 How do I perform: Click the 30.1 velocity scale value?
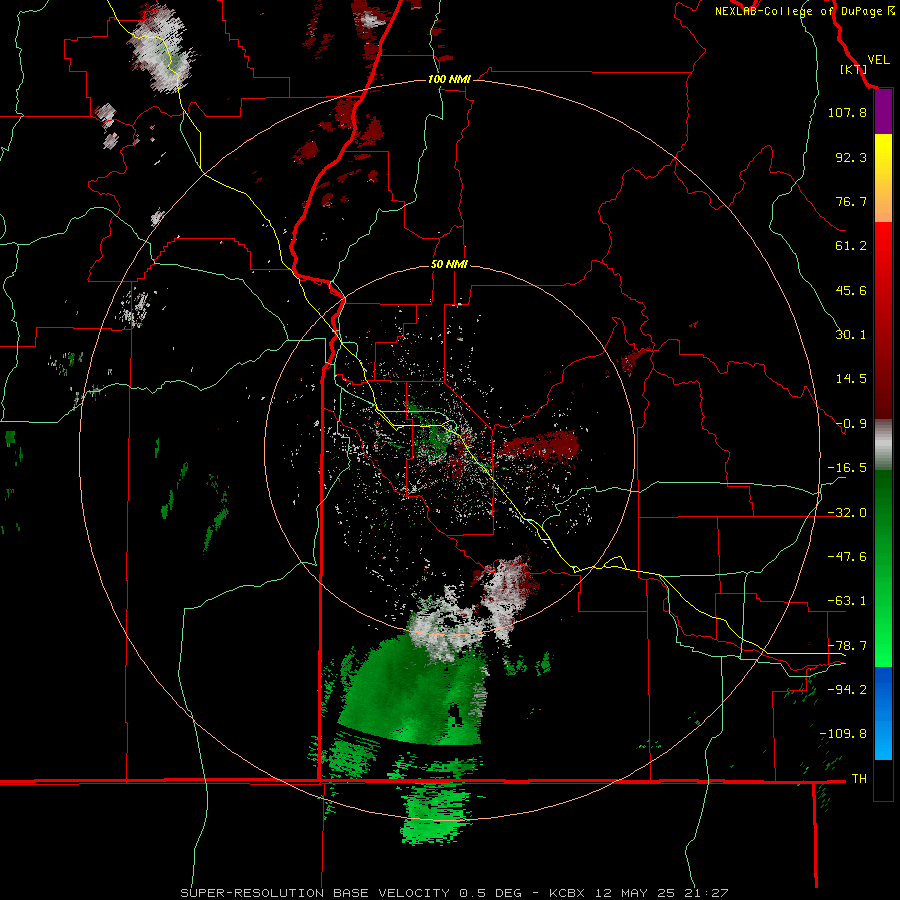(x=851, y=335)
